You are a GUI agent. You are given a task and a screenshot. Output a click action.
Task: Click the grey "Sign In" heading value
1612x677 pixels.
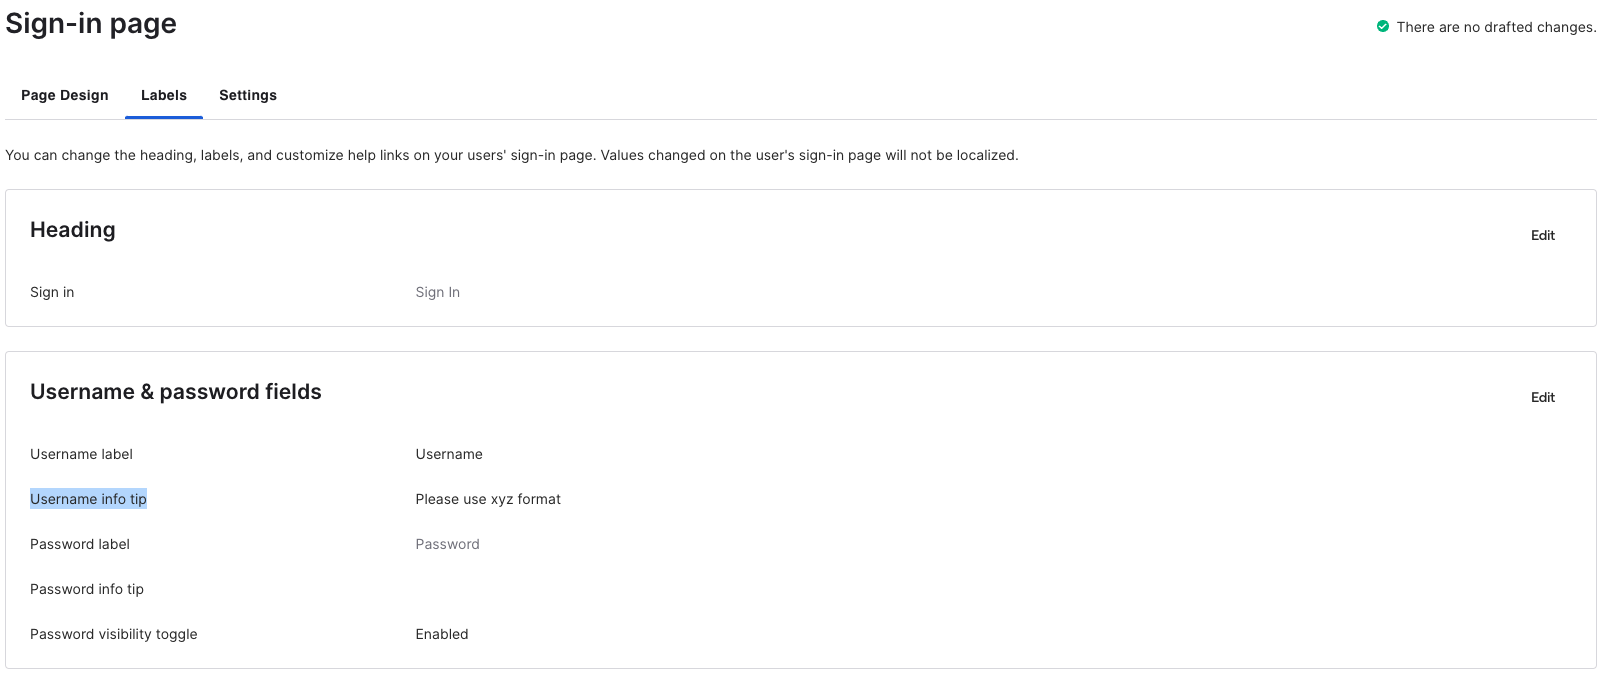[438, 292]
